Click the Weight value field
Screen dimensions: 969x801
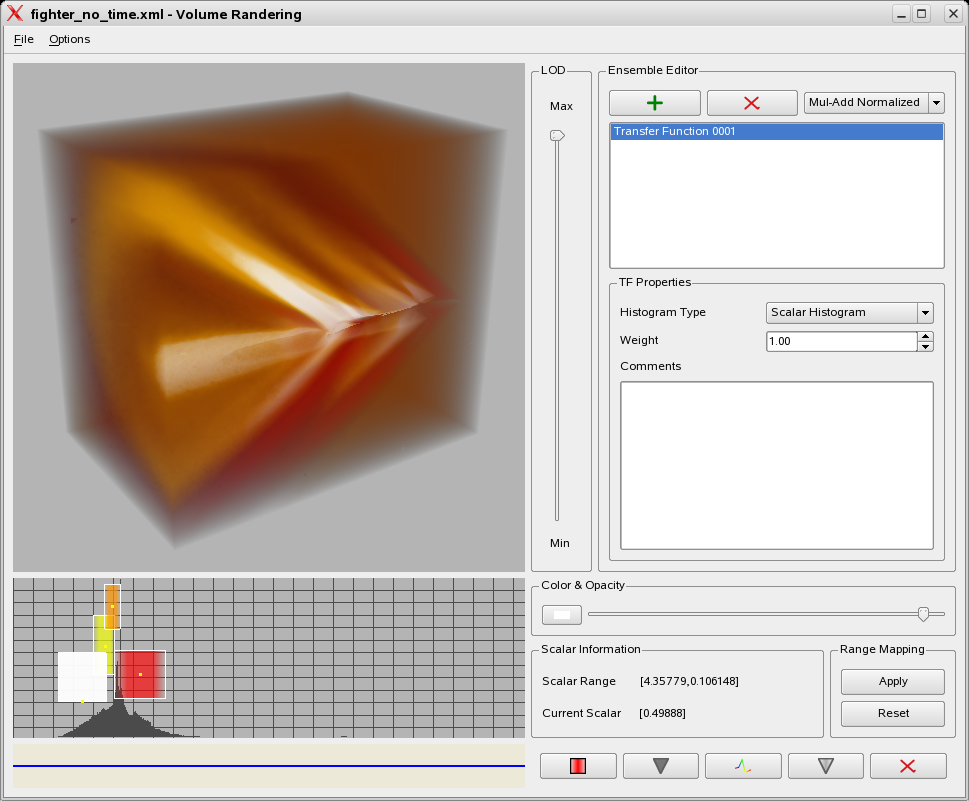(842, 341)
